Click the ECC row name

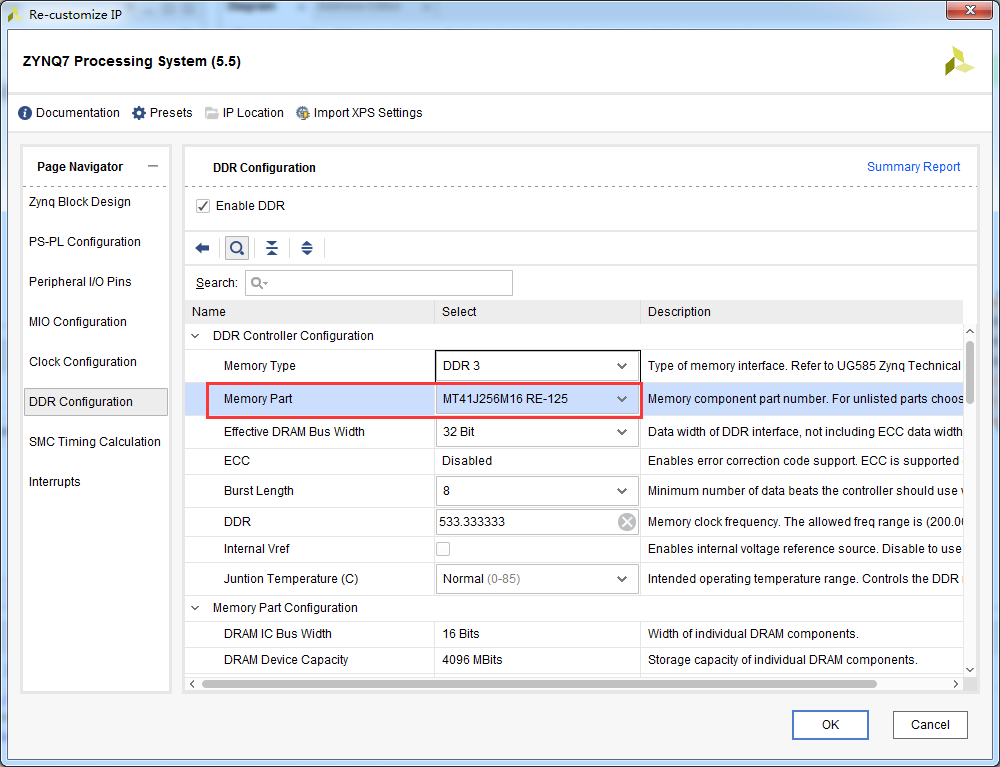coord(237,461)
